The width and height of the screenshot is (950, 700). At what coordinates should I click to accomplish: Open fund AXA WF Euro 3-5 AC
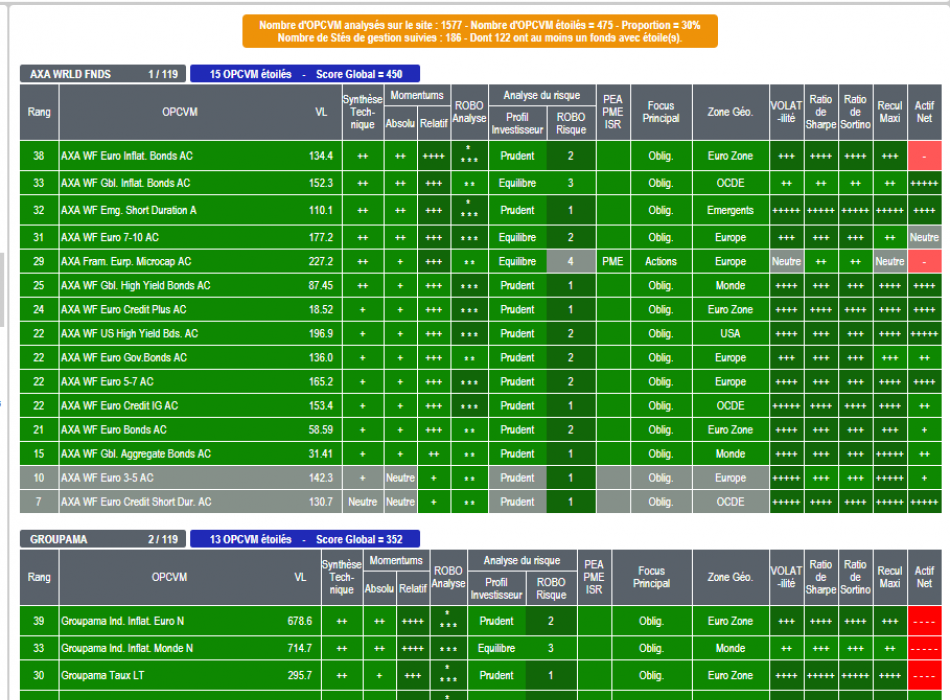pos(108,478)
